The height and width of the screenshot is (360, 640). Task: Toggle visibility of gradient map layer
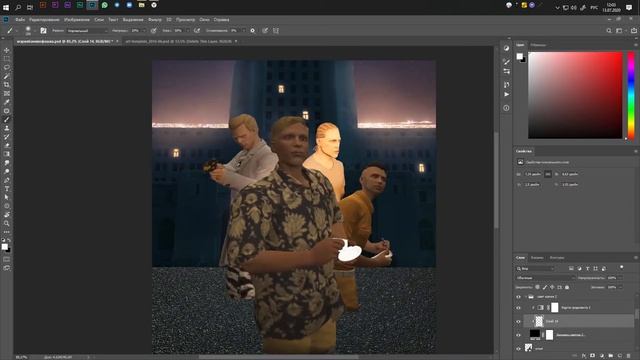click(x=518, y=308)
